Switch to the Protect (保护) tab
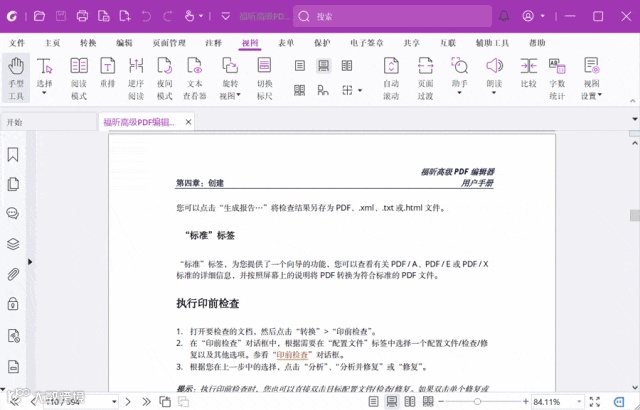 pos(322,43)
